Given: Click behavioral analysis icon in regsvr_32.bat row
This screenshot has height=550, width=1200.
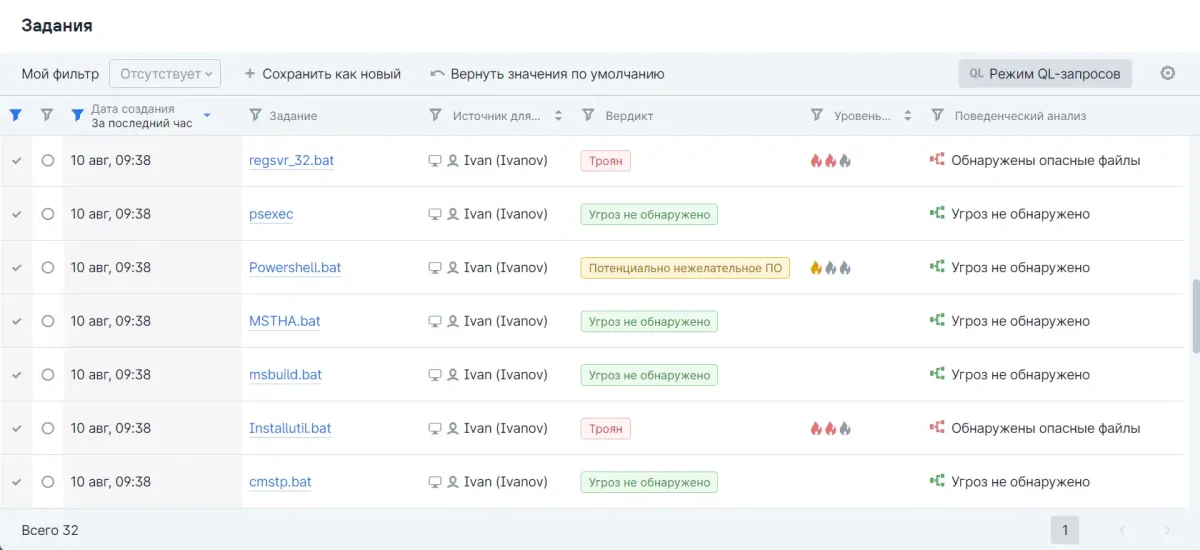Looking at the screenshot, I should [937, 160].
